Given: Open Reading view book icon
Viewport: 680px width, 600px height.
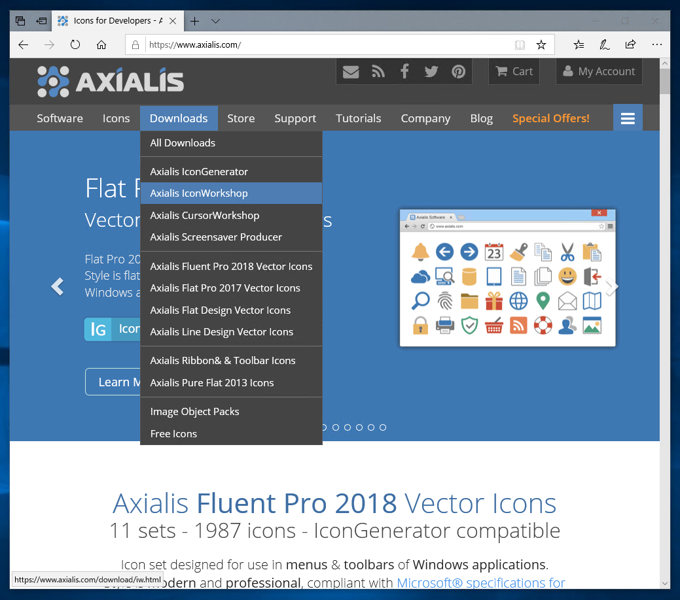Looking at the screenshot, I should point(520,45).
